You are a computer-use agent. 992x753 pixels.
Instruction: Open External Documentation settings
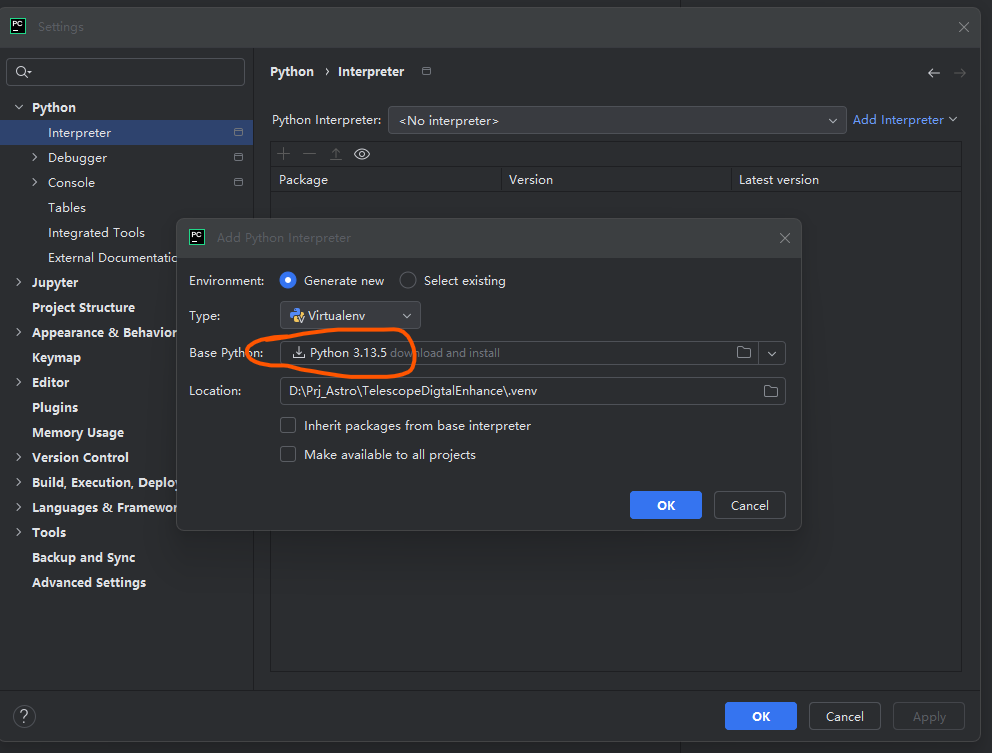coord(113,258)
